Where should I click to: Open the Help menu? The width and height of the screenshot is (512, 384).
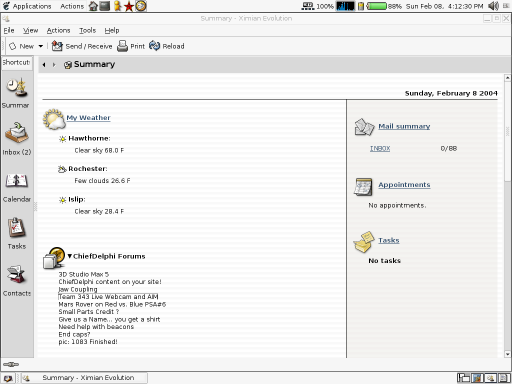[112, 30]
